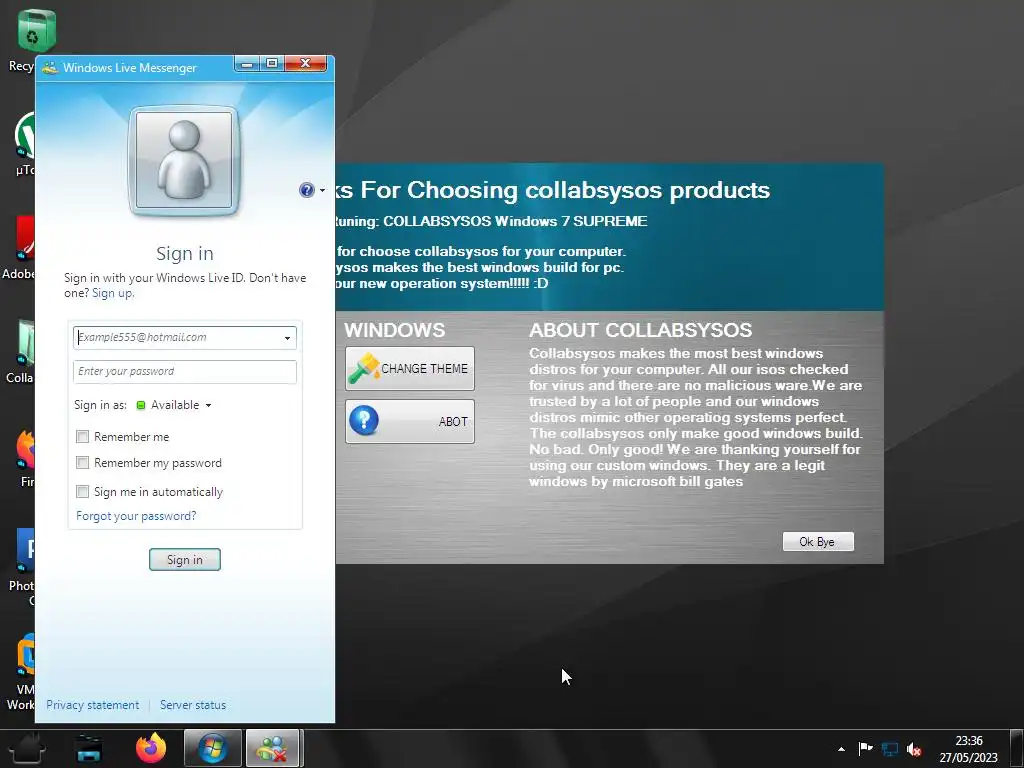Enable Sign me in automatically

tap(82, 492)
